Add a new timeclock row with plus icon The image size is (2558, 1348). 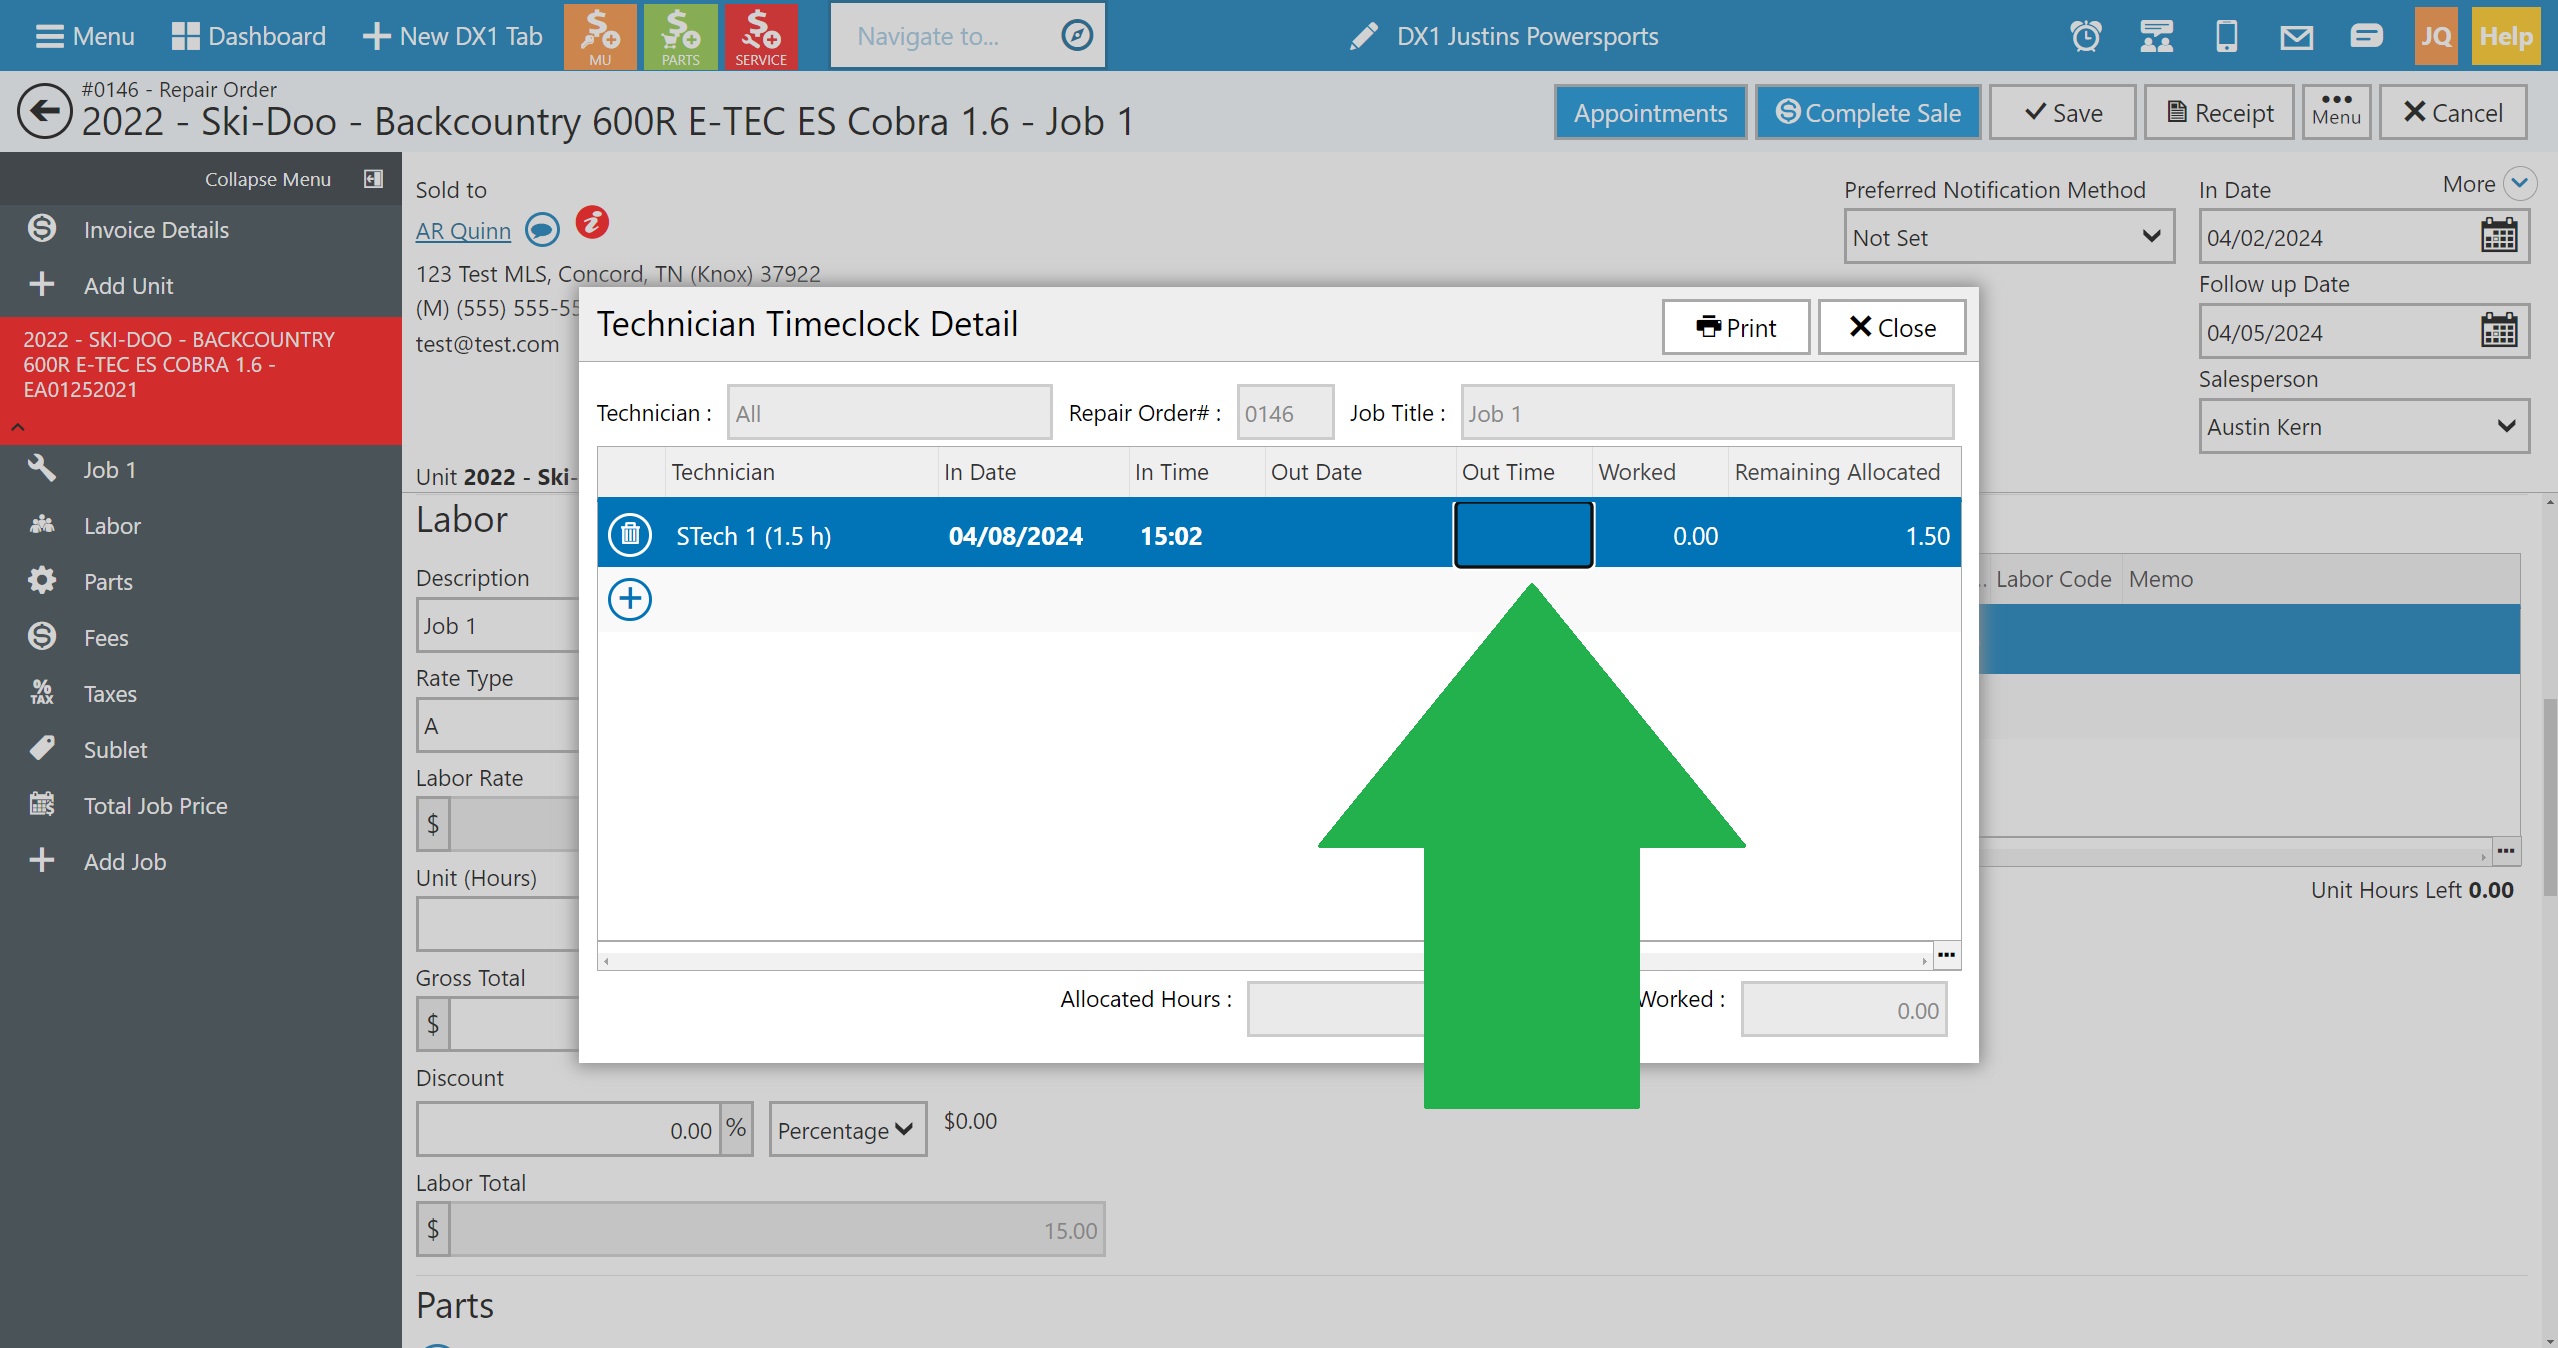click(630, 599)
